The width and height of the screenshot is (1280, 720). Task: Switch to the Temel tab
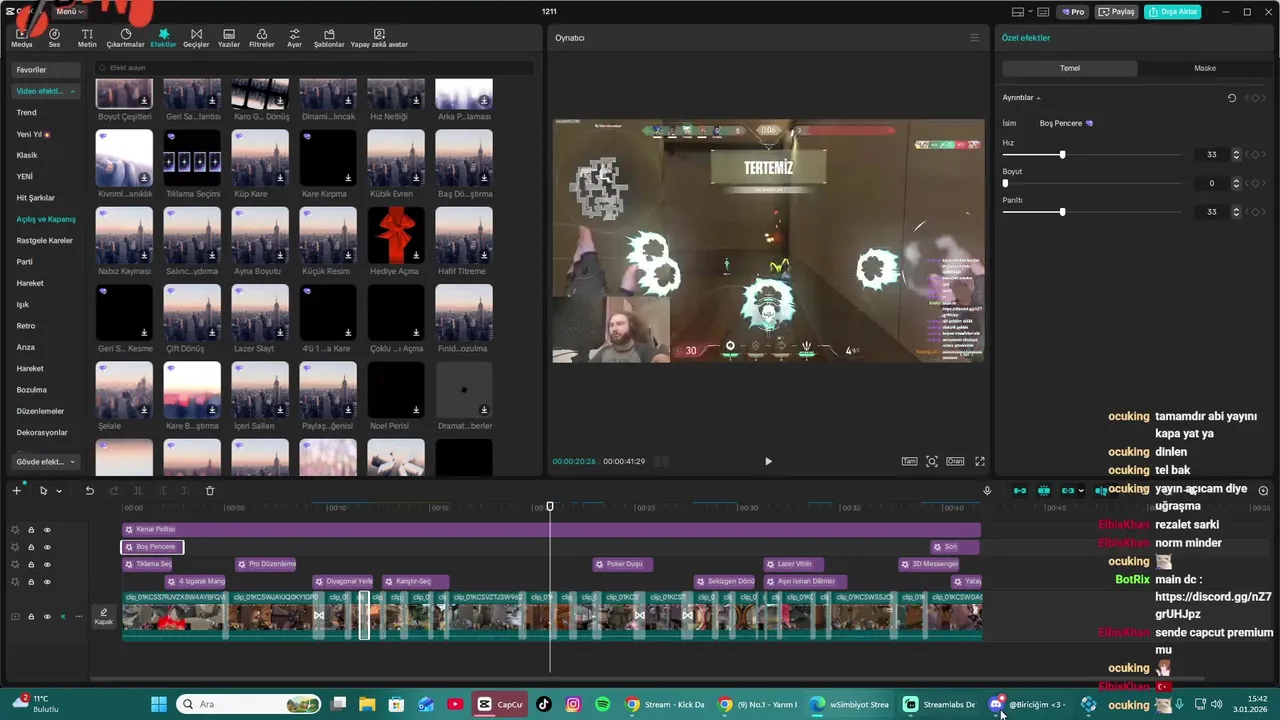[1070, 68]
